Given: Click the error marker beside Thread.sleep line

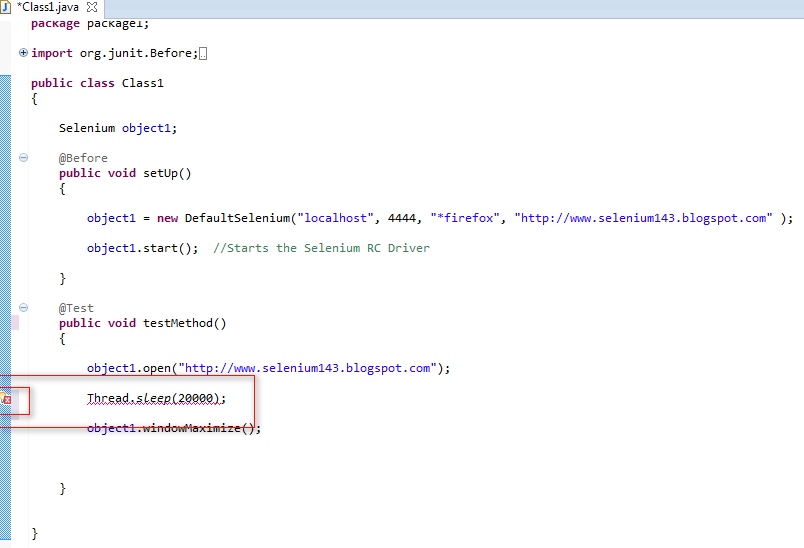Looking at the screenshot, I should (x=6, y=398).
